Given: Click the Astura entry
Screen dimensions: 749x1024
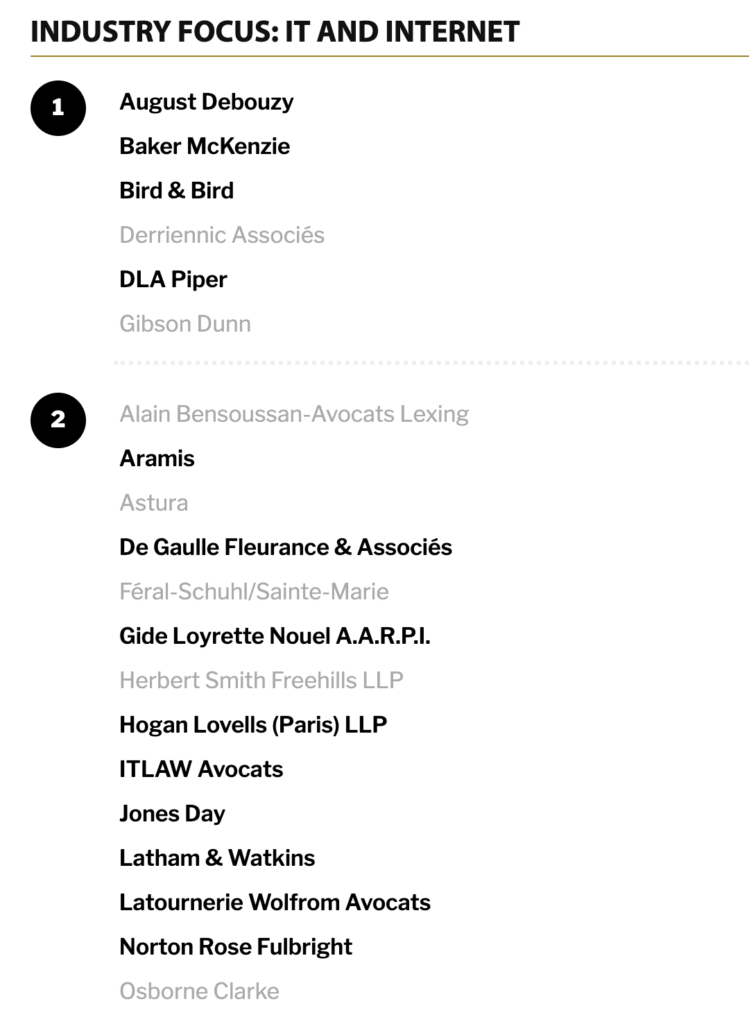Looking at the screenshot, I should pyautogui.click(x=154, y=503).
